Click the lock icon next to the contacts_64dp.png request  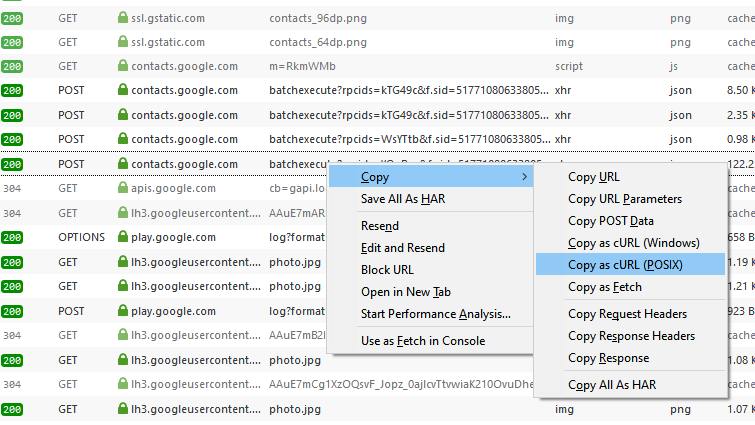pyautogui.click(x=124, y=42)
